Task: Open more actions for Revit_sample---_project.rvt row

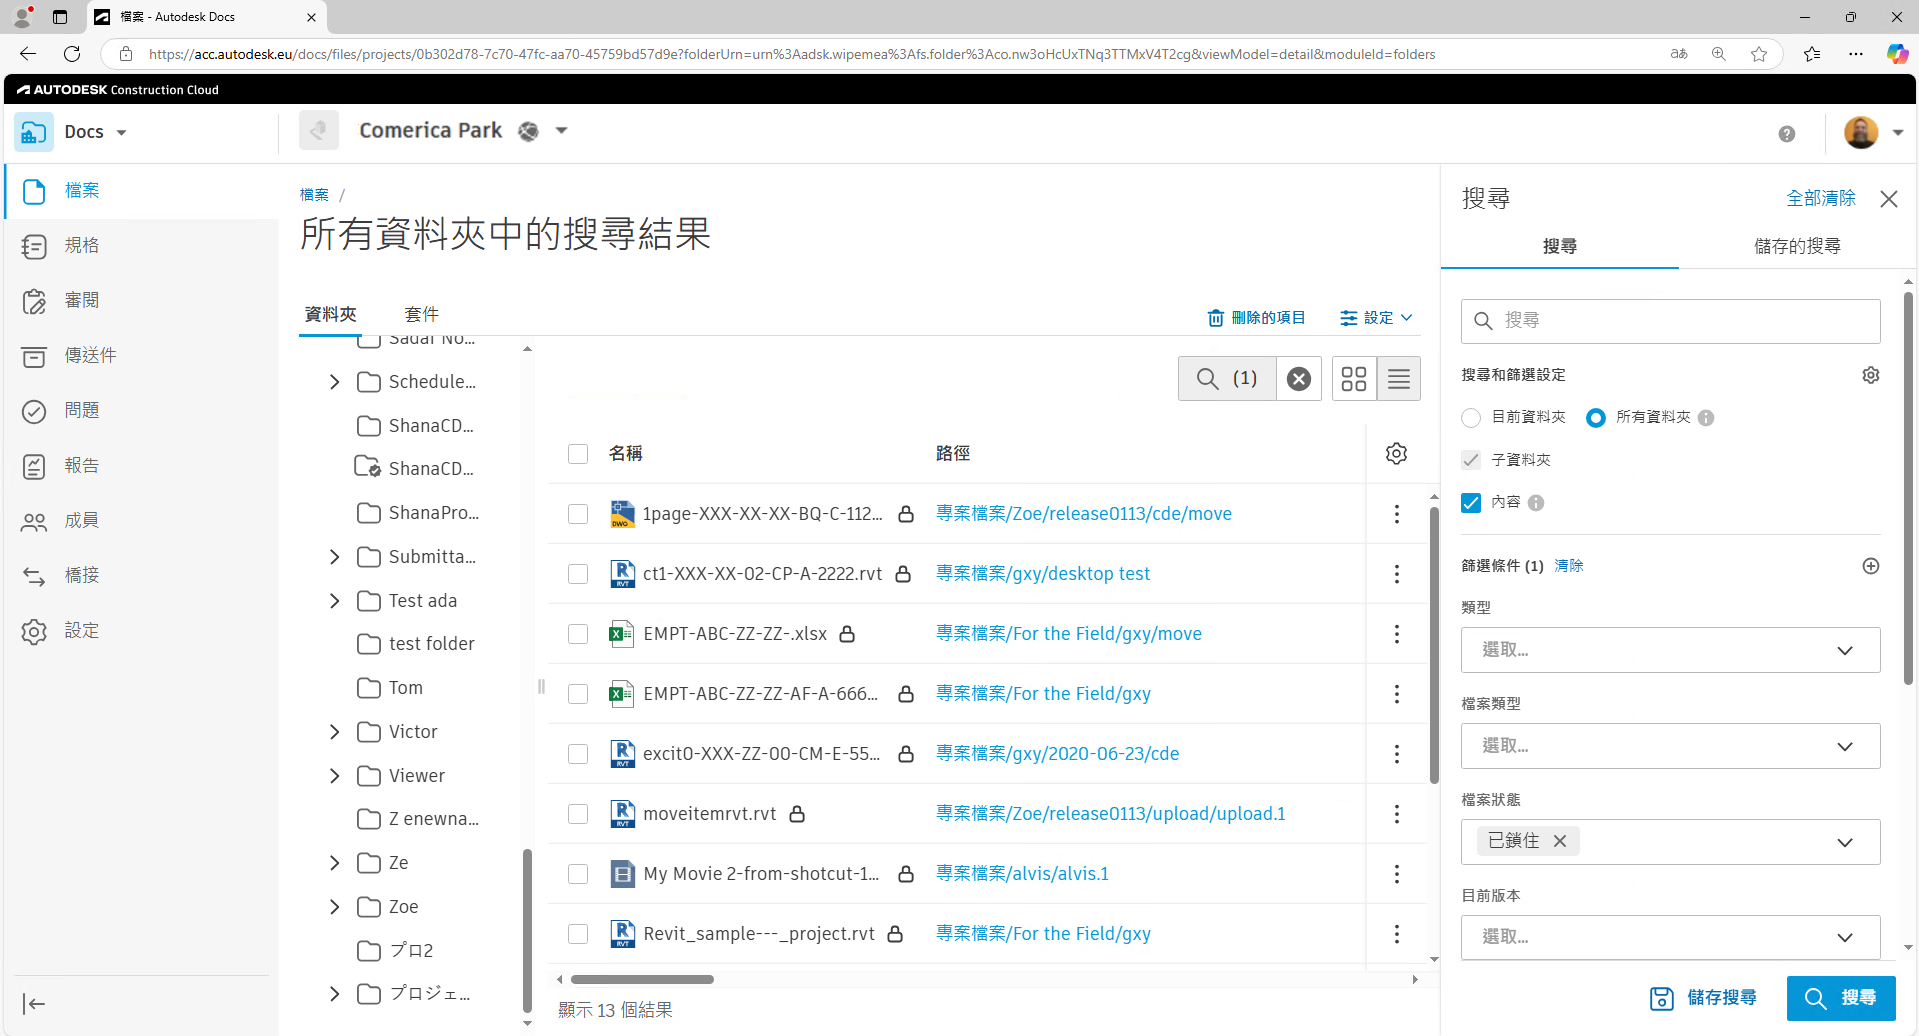Action: (x=1397, y=934)
